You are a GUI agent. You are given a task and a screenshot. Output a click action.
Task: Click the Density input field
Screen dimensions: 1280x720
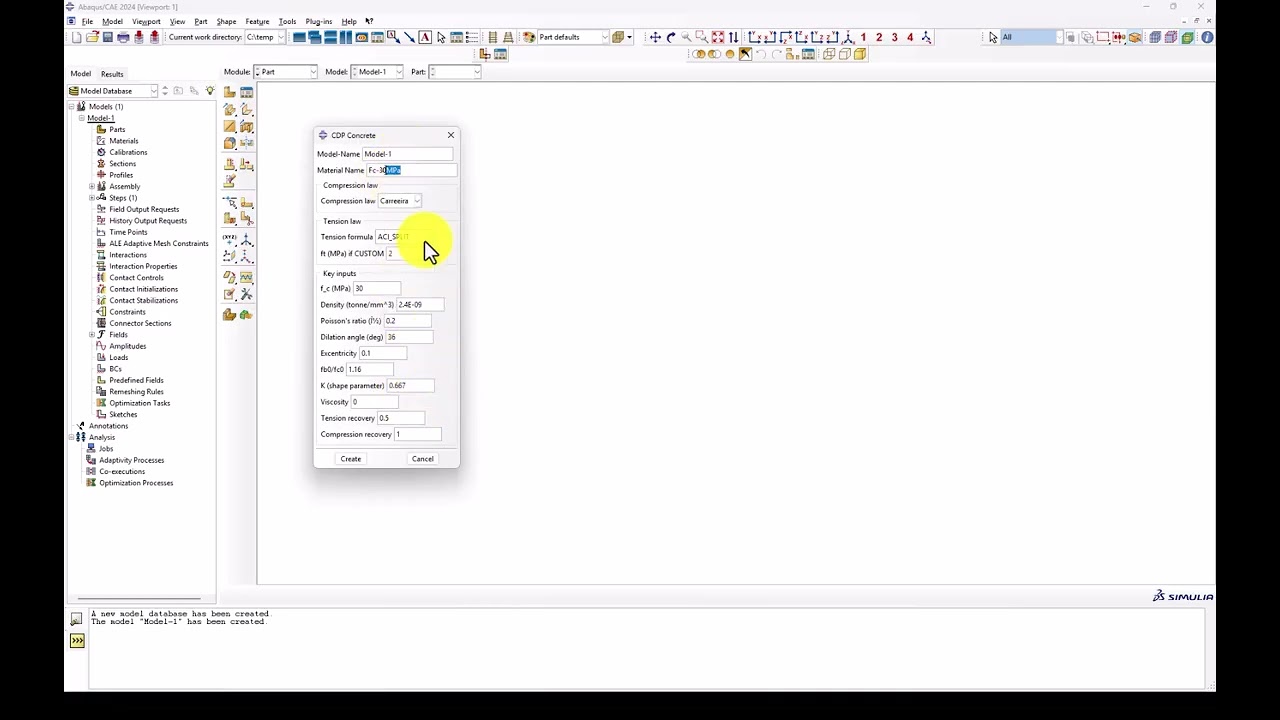pyautogui.click(x=421, y=305)
